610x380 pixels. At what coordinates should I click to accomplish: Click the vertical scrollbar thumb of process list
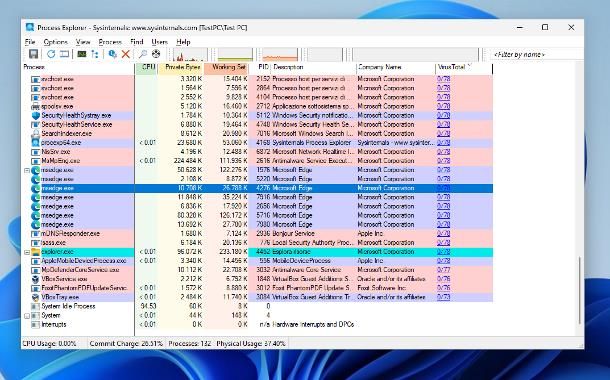click(579, 290)
